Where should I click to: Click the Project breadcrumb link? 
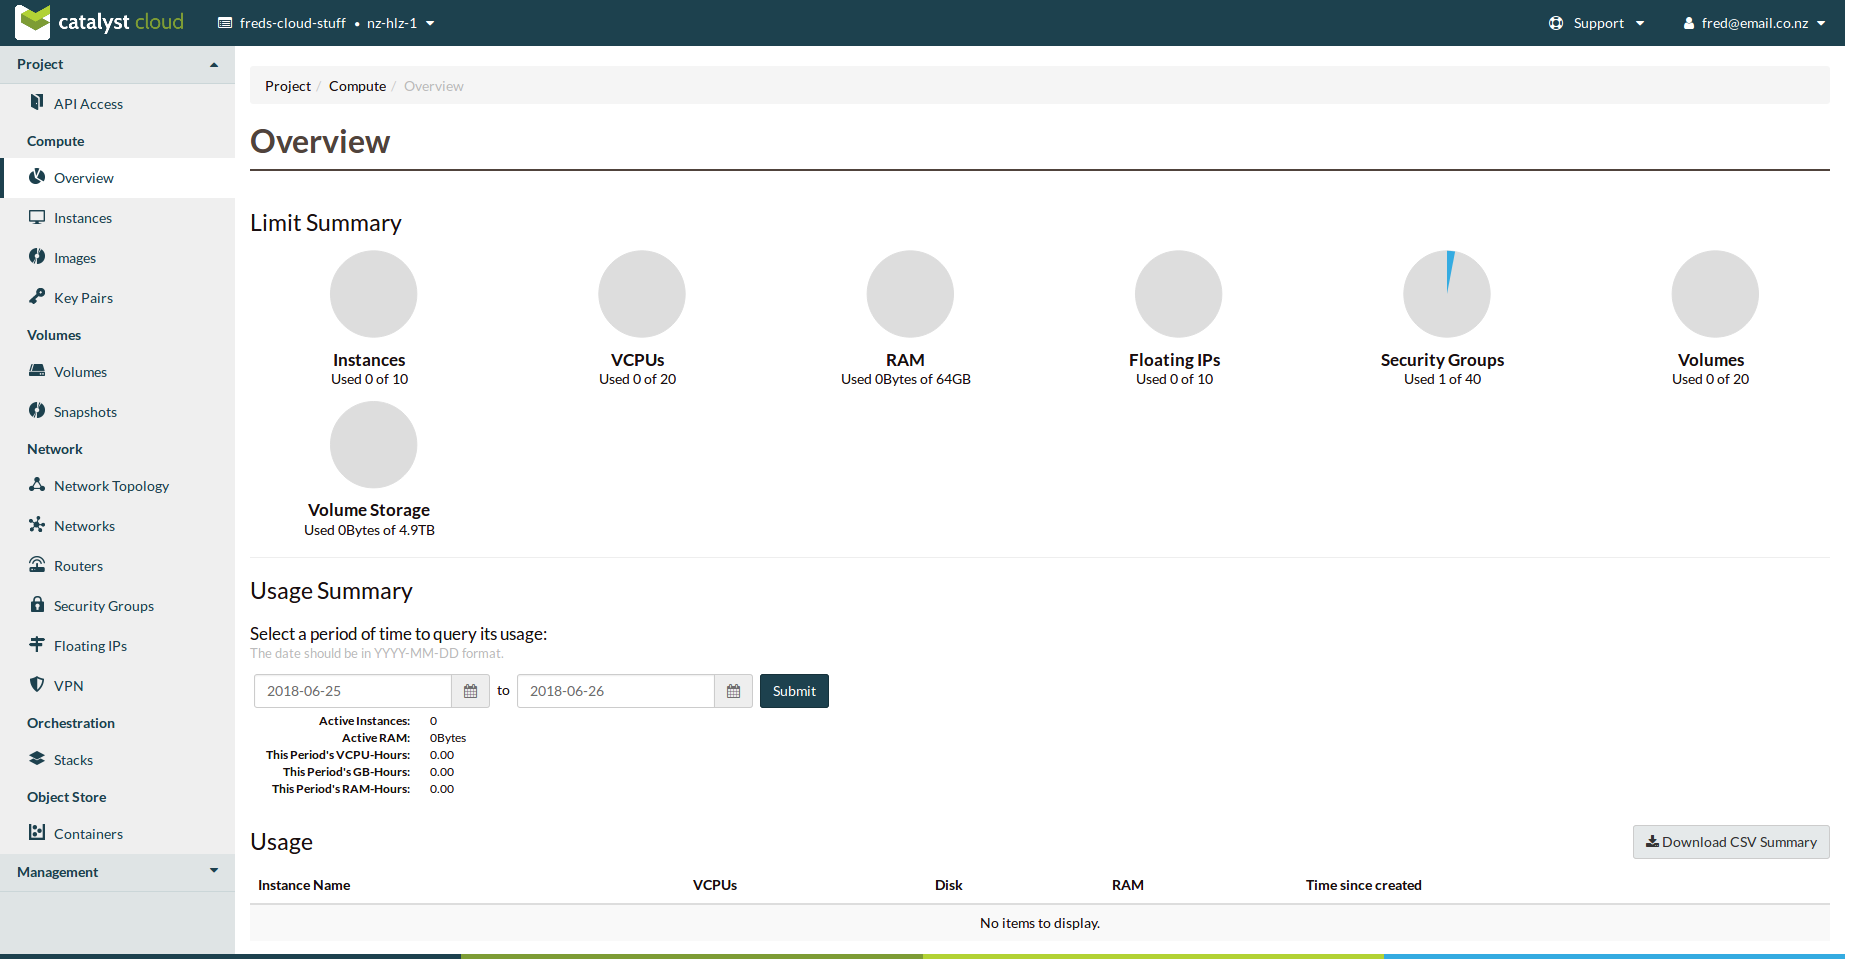pyautogui.click(x=288, y=86)
